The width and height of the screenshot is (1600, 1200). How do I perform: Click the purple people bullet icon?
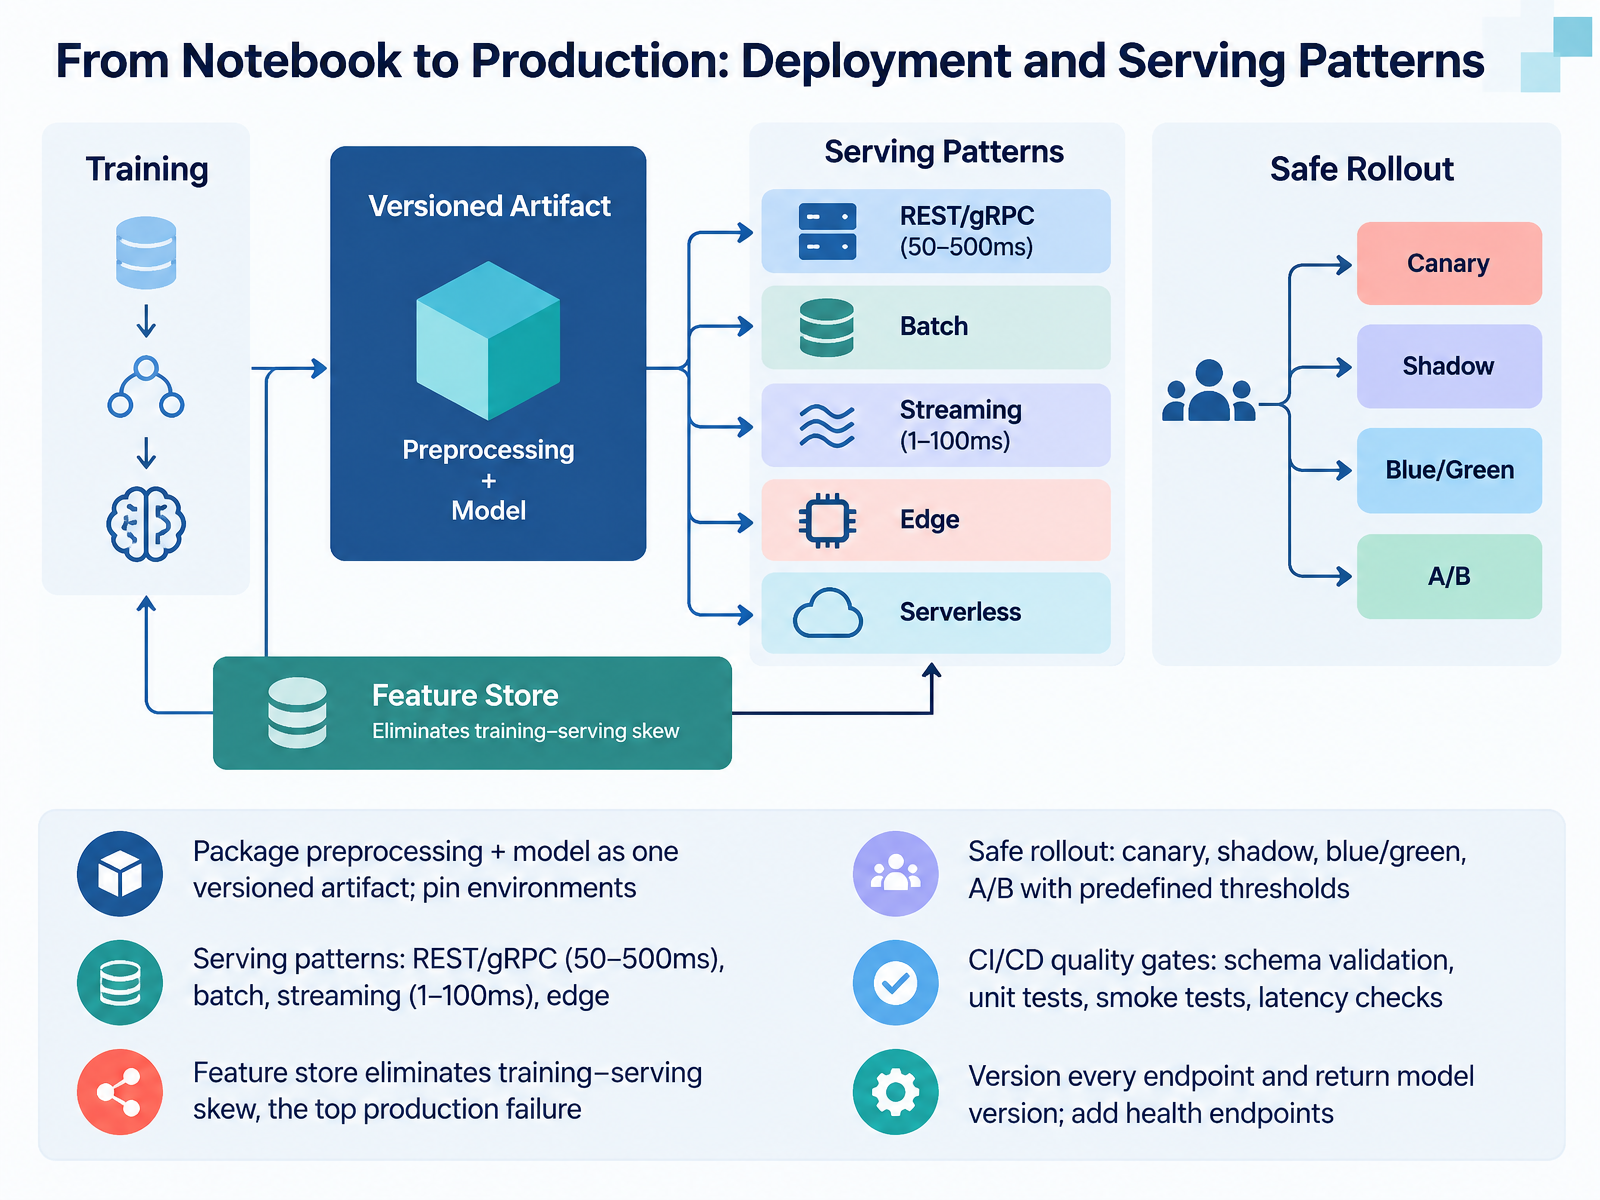coord(896,874)
